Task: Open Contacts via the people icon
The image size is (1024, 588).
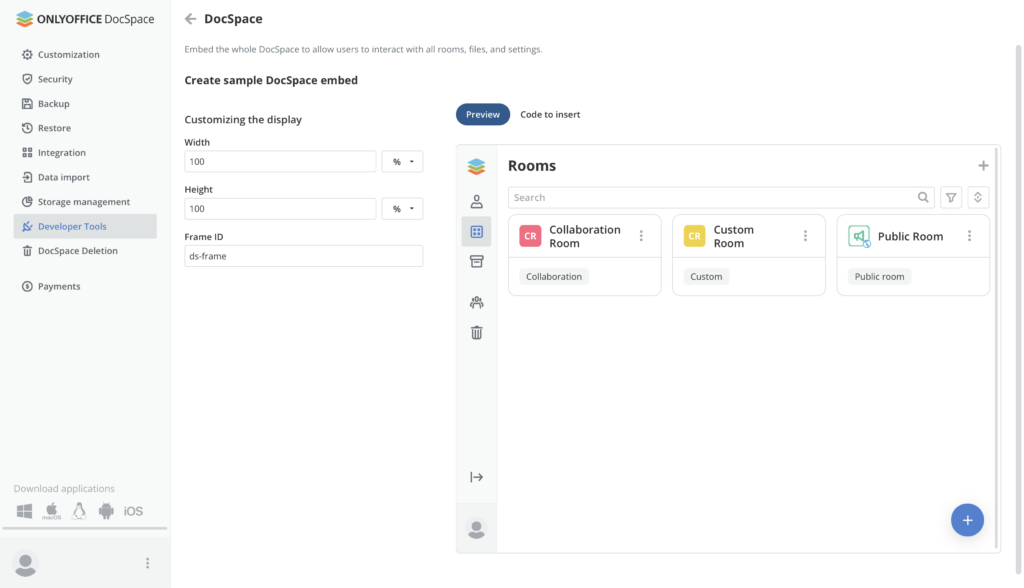Action: pyautogui.click(x=476, y=200)
